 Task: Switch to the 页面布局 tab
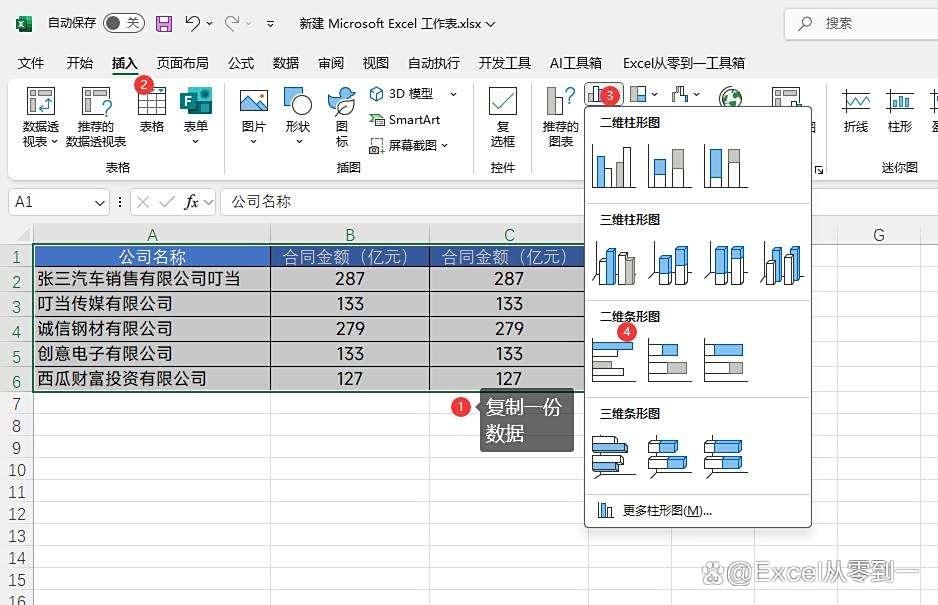(183, 63)
